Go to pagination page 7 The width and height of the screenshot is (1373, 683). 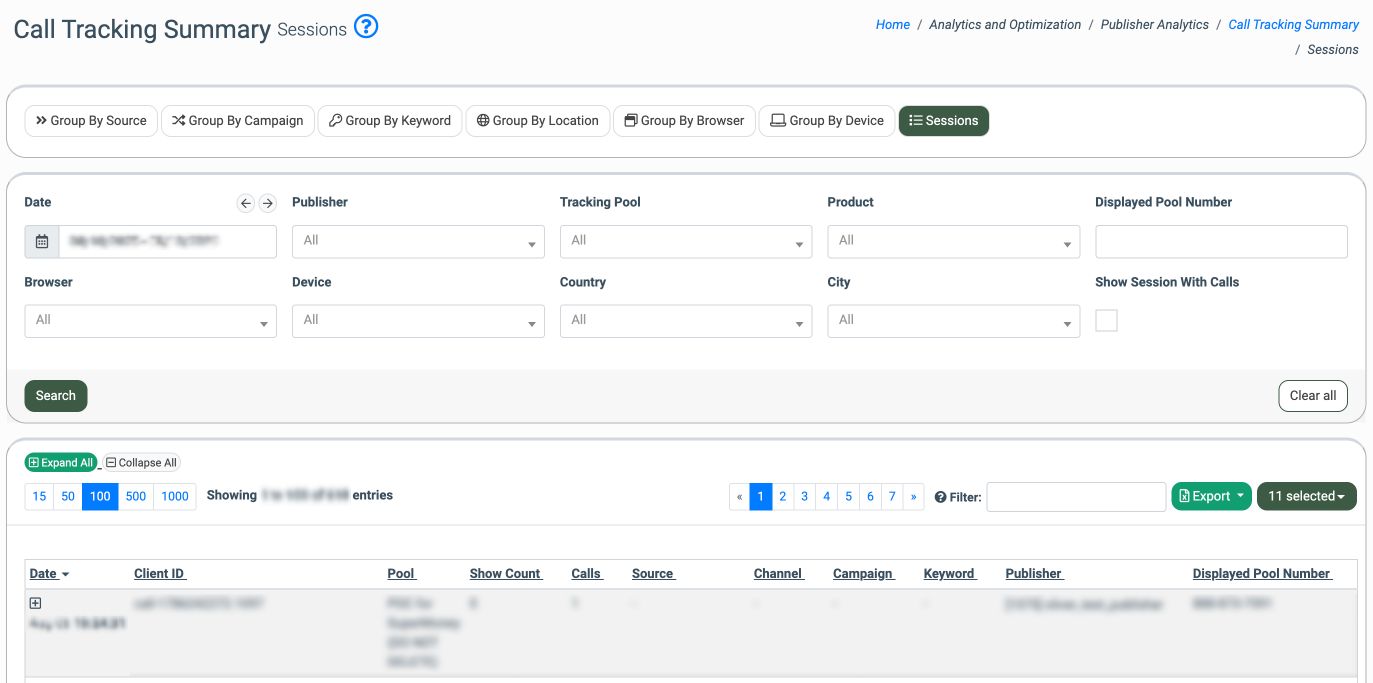point(893,496)
